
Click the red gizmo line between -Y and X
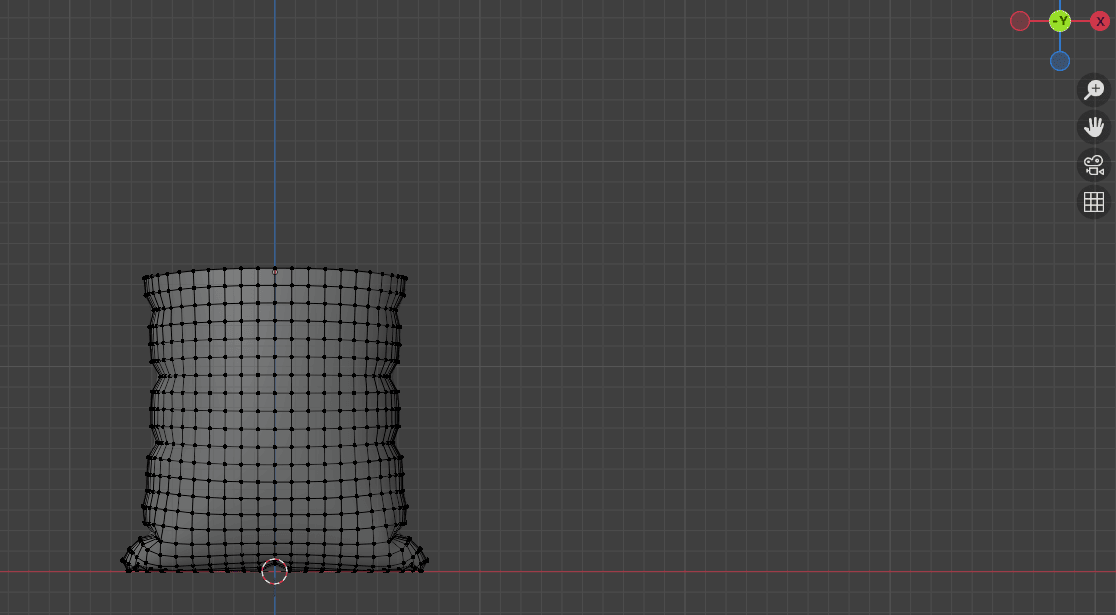[x=1081, y=21]
